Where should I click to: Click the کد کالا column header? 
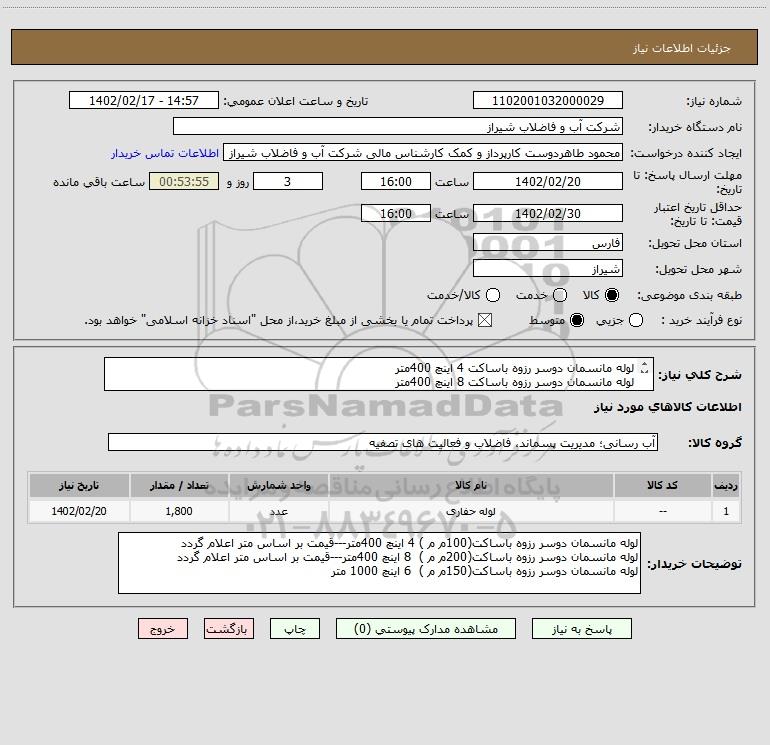click(x=662, y=486)
